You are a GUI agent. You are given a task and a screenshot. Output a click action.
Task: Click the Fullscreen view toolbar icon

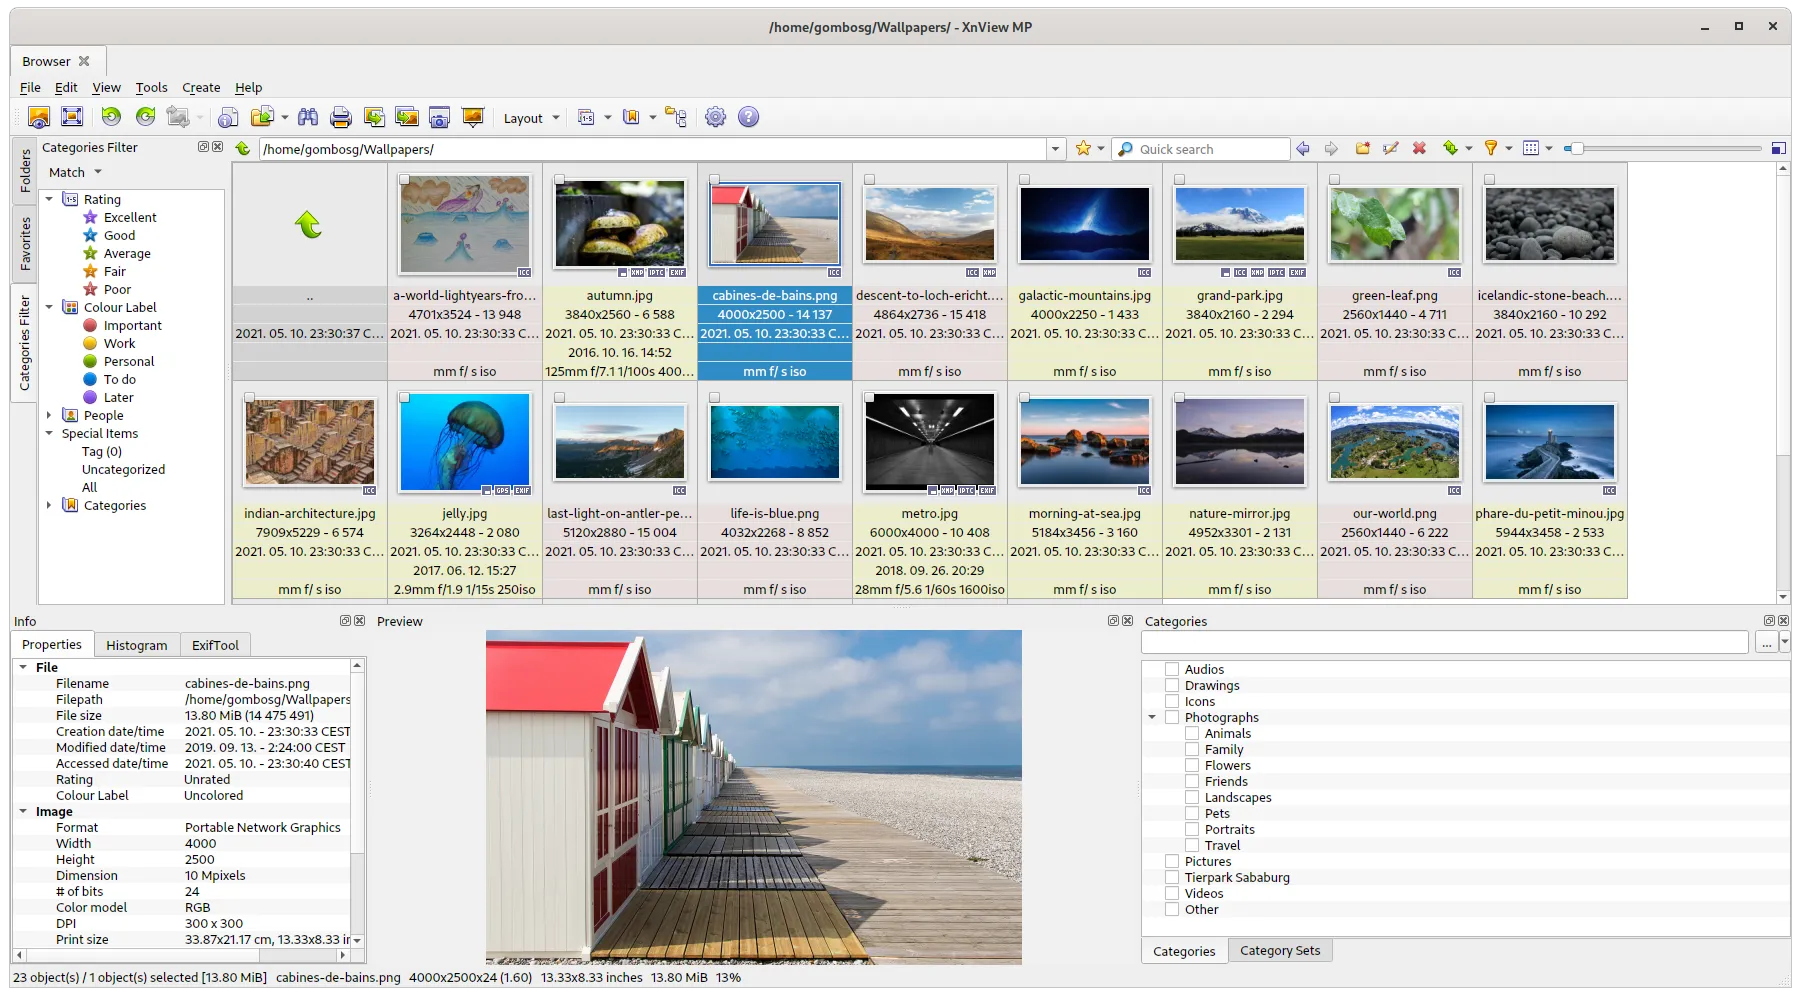tap(72, 117)
